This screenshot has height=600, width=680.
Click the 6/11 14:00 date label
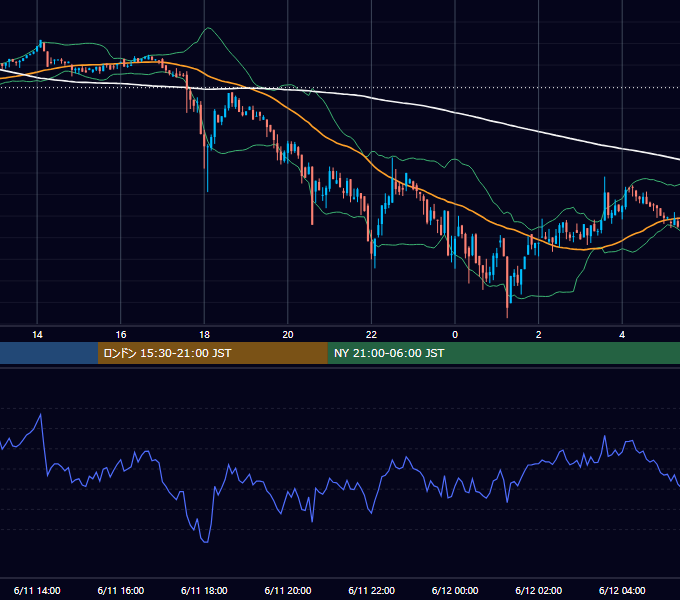(x=37, y=590)
